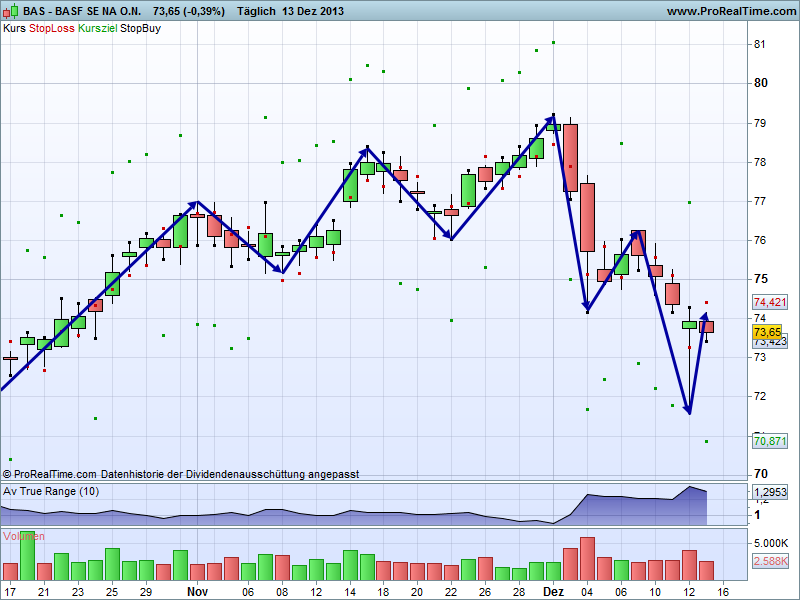Click the red StopLoss legend label
800x600 pixels.
(52, 29)
